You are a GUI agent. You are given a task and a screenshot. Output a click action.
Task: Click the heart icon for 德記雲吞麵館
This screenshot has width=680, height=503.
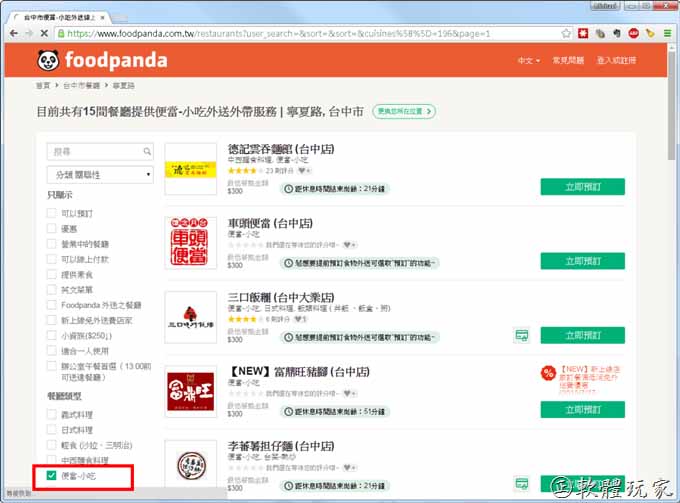coord(304,170)
